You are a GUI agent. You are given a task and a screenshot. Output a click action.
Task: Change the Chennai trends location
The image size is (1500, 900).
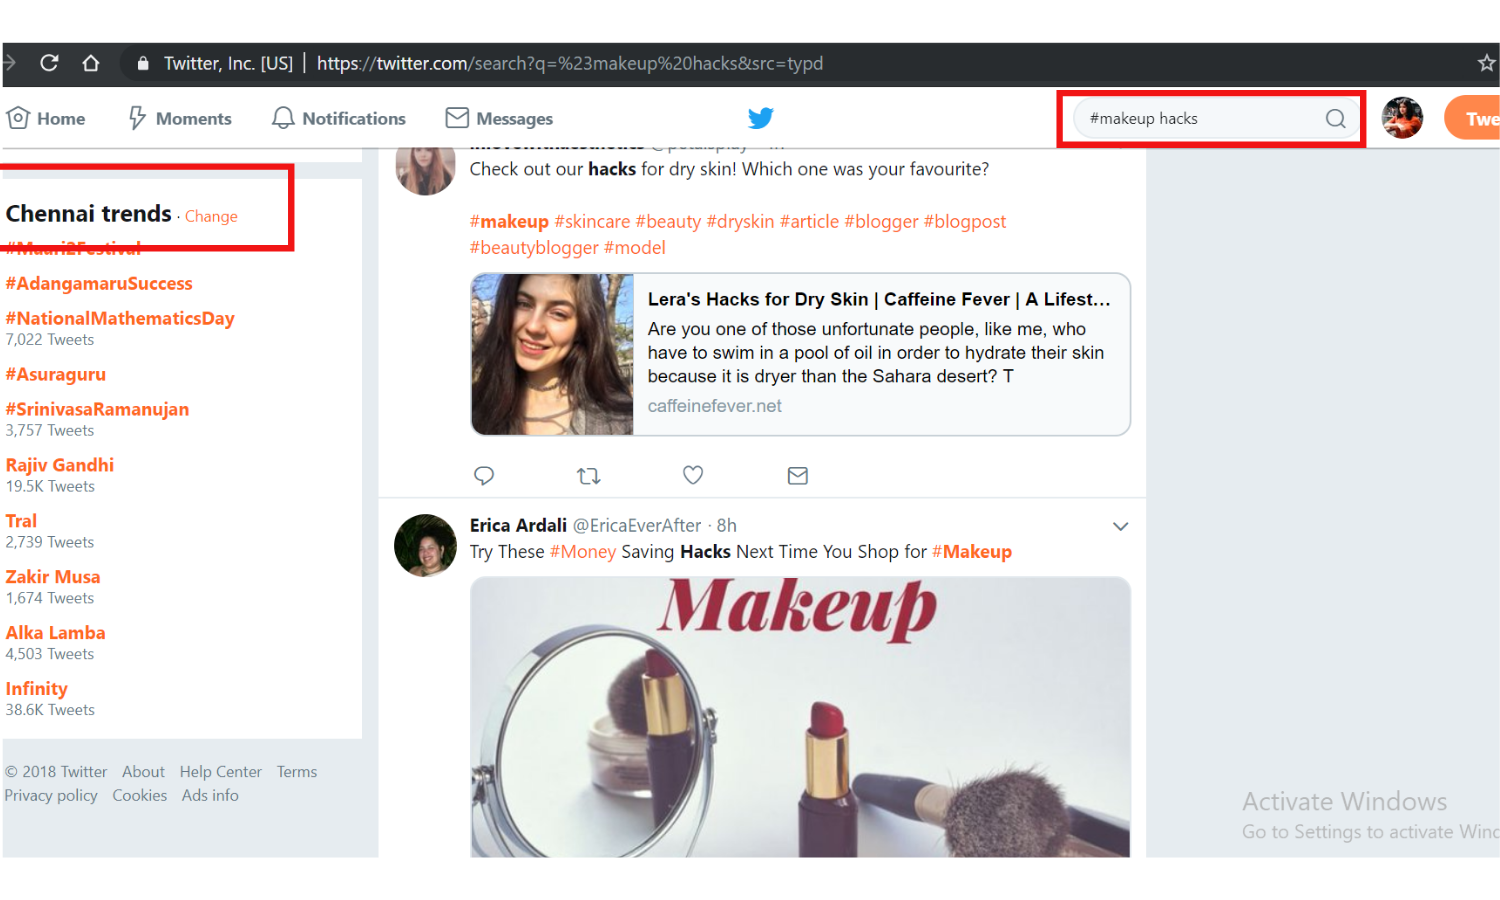coord(211,216)
